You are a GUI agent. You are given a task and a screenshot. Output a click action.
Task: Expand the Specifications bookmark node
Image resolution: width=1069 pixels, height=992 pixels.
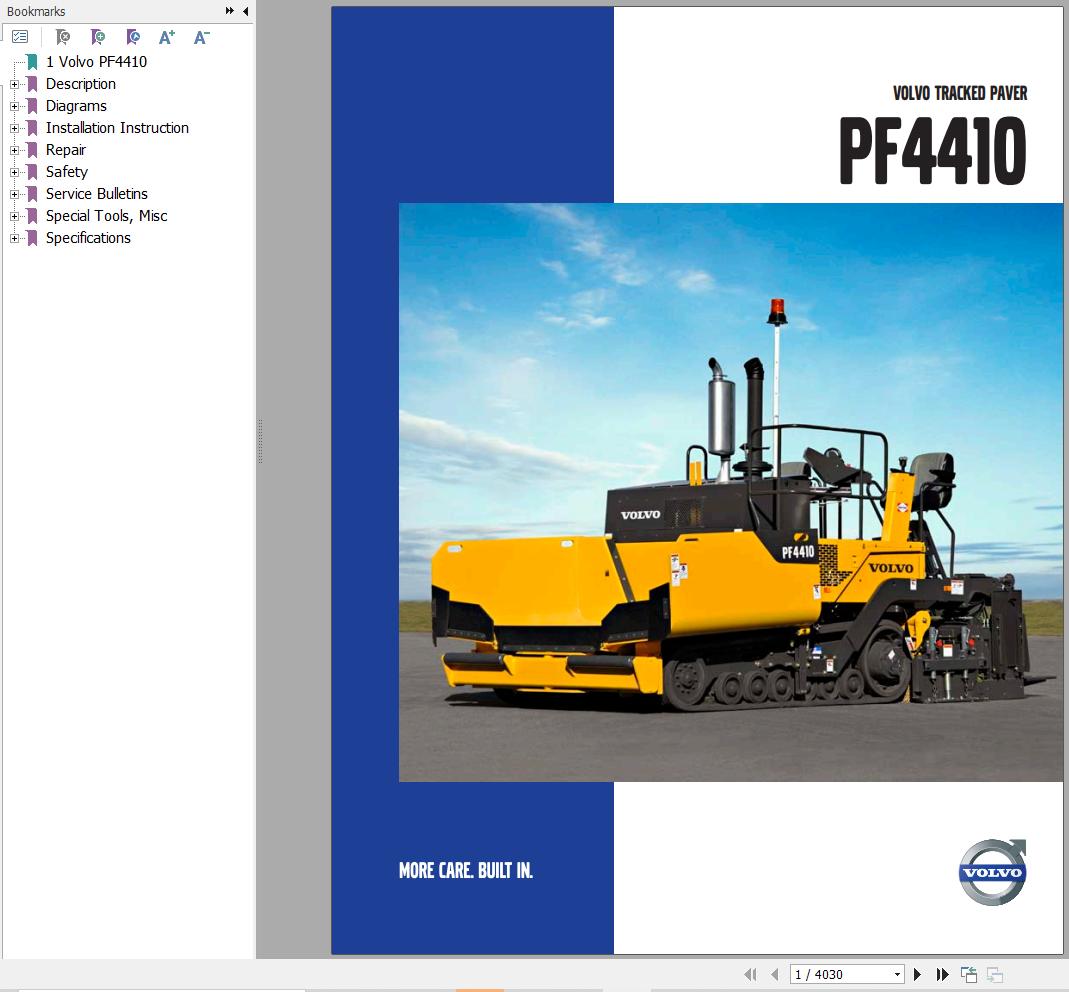click(x=14, y=238)
